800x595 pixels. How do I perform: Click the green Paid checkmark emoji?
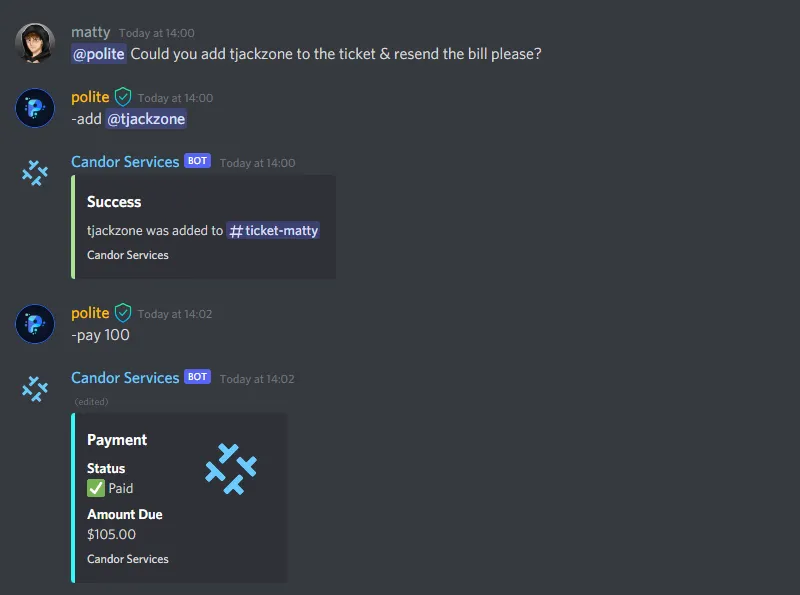(x=95, y=488)
